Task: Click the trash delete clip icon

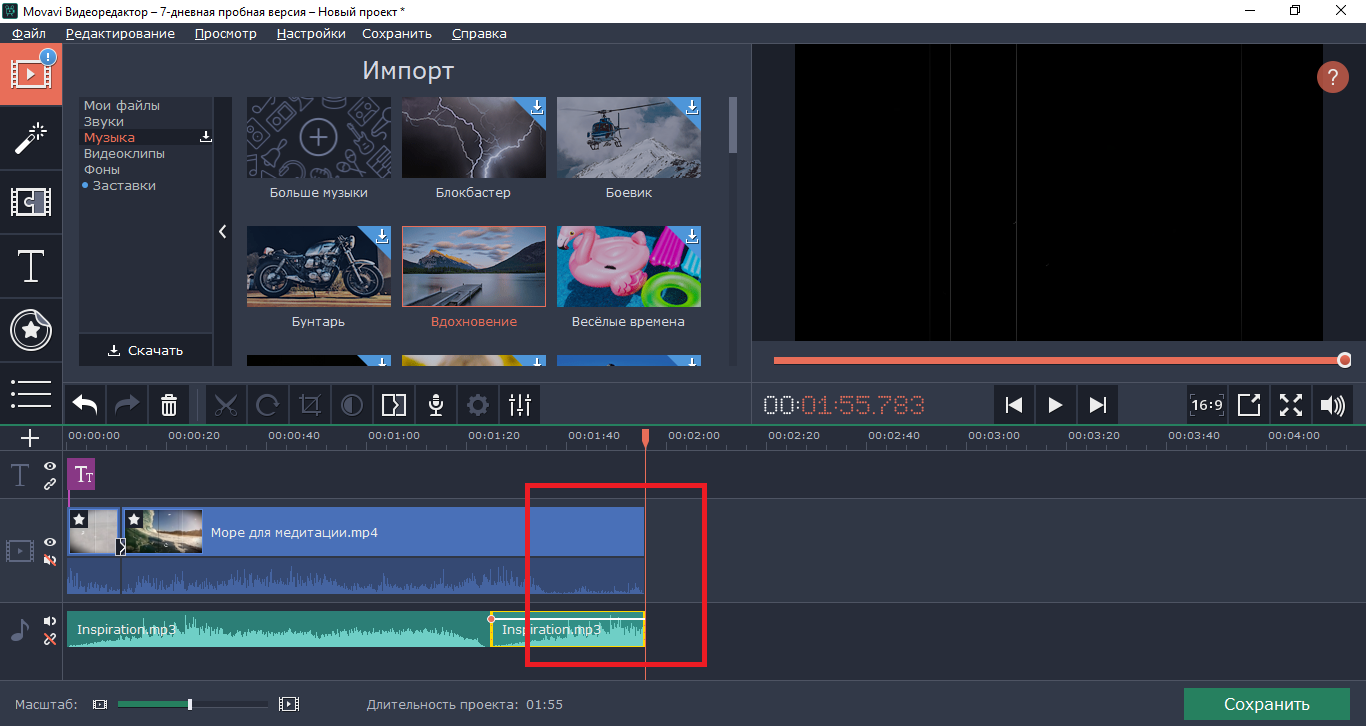Action: (x=169, y=405)
